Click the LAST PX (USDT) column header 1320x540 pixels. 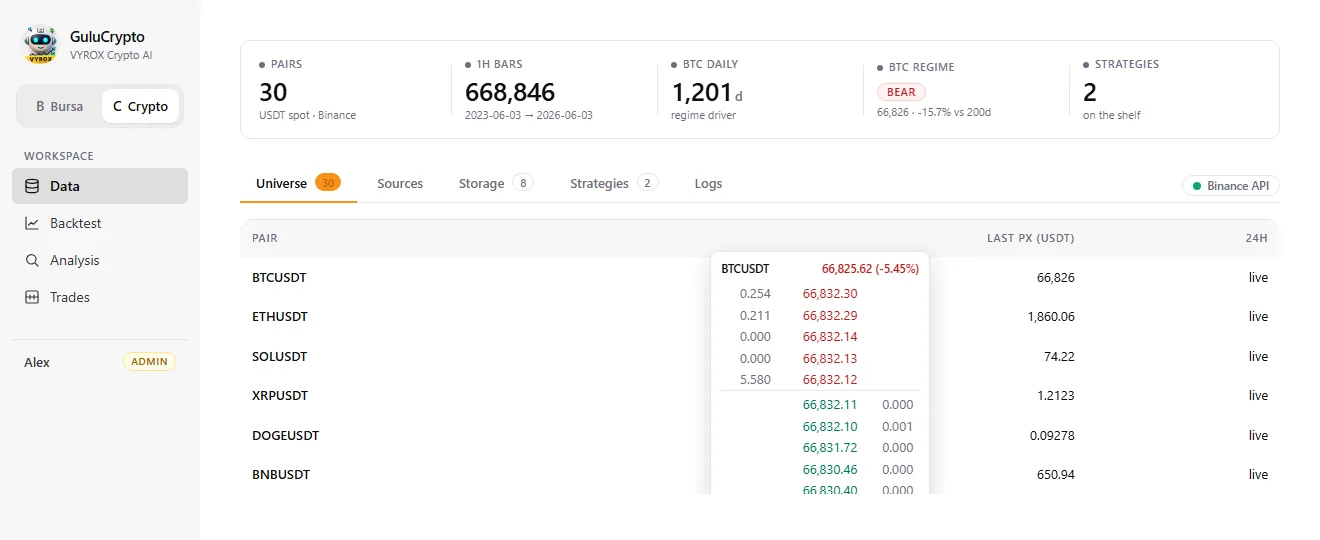(x=1030, y=238)
